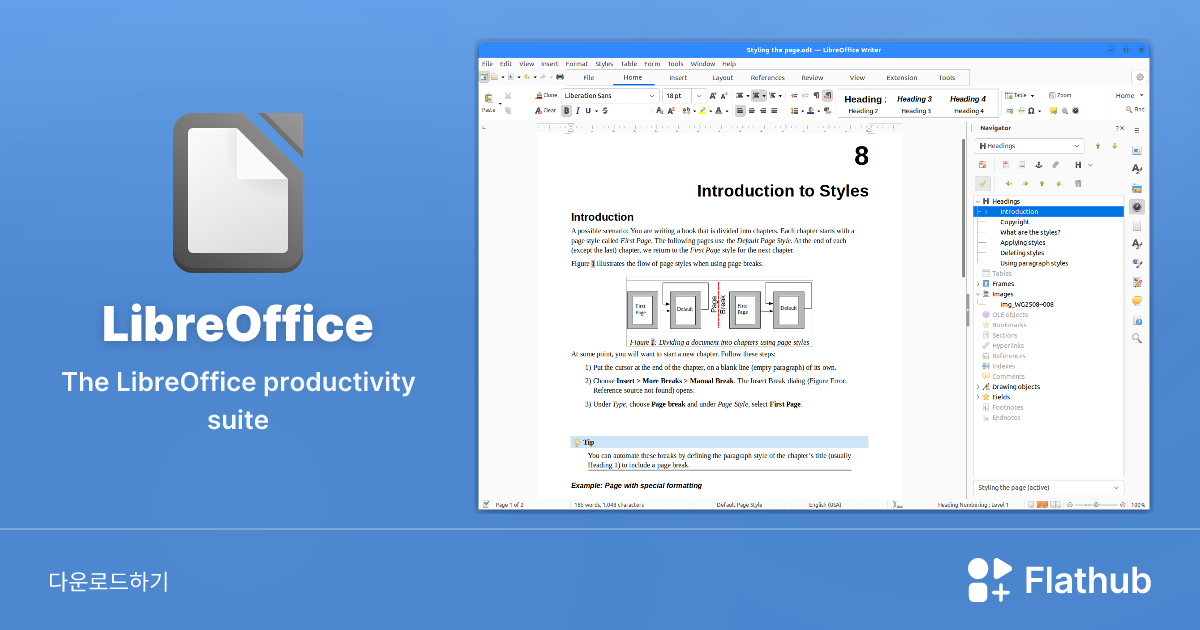
Task: Select the Navigate Backward arrow in Navigator
Action: tap(1009, 183)
